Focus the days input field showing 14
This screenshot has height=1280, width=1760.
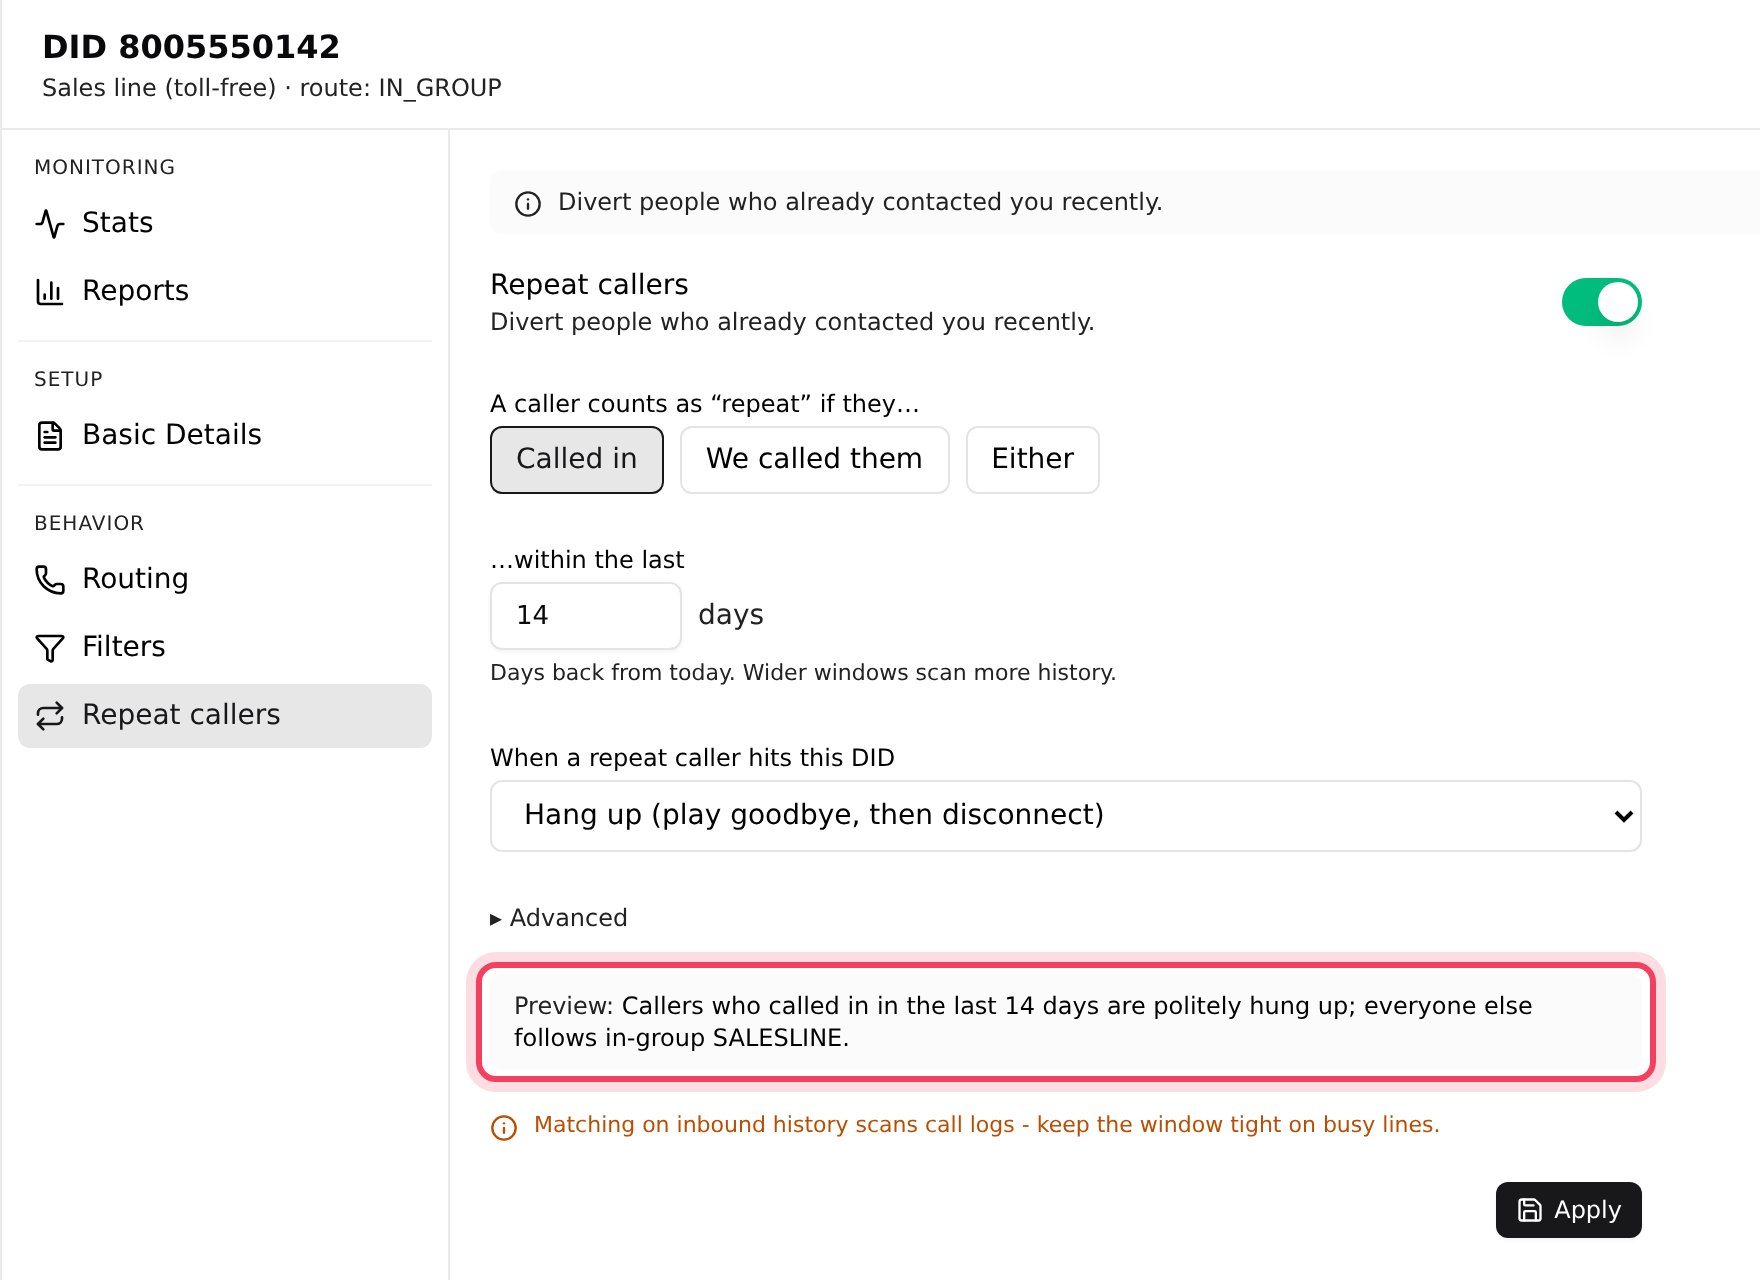click(586, 616)
